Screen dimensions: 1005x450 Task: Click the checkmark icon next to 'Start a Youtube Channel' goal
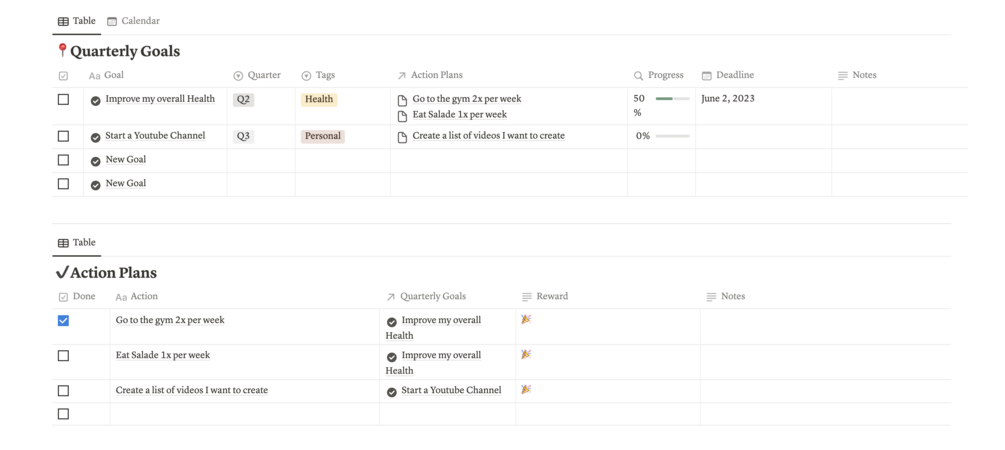click(96, 137)
